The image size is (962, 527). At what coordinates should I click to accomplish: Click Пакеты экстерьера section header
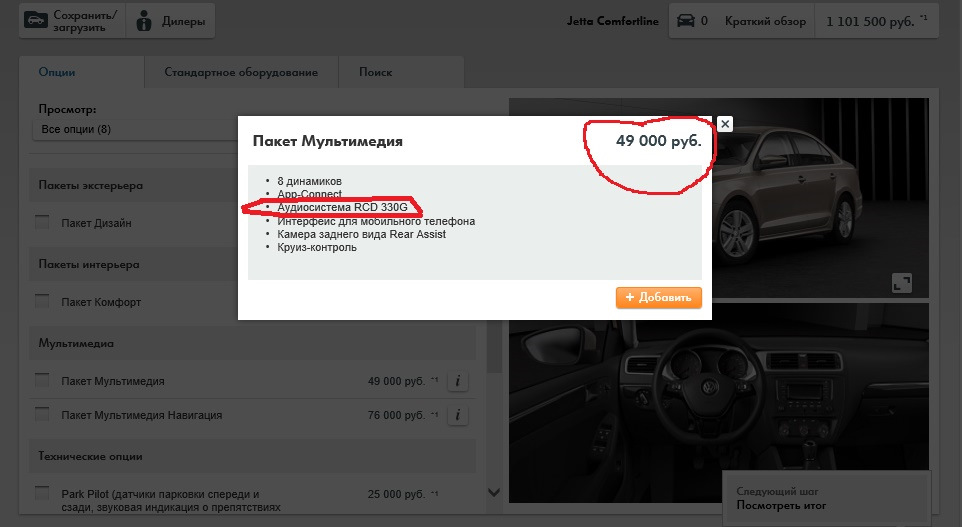click(x=252, y=185)
